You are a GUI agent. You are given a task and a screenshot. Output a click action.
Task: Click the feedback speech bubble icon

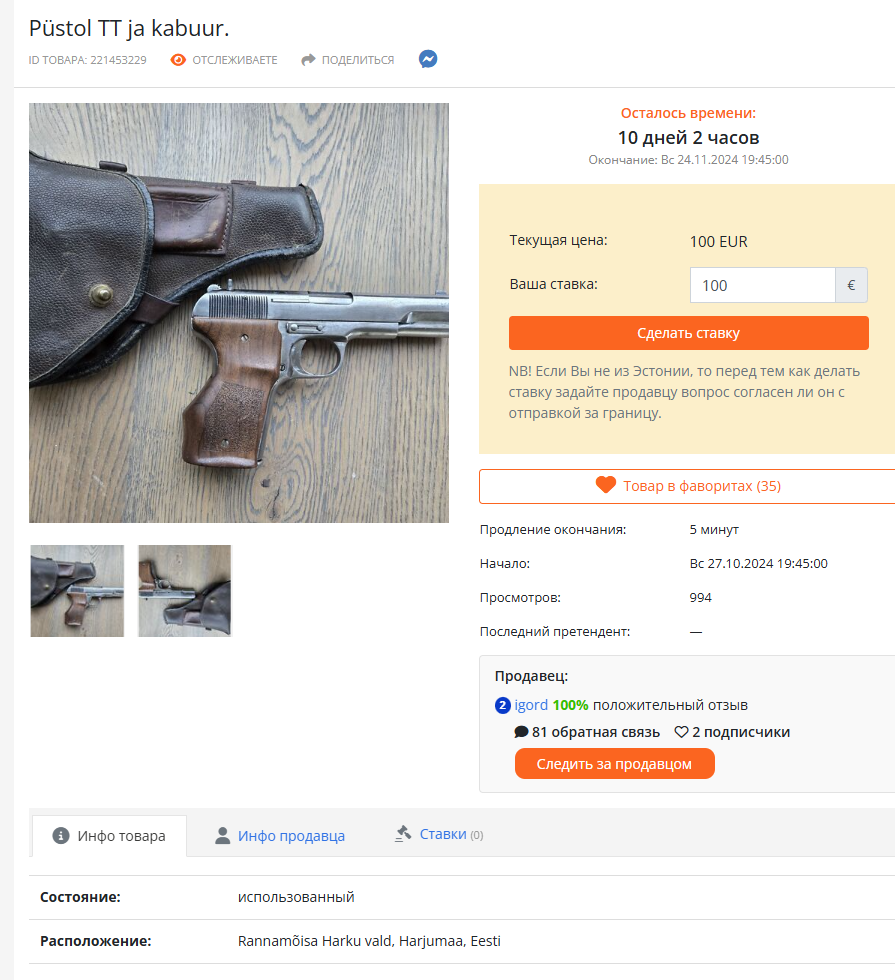click(521, 732)
